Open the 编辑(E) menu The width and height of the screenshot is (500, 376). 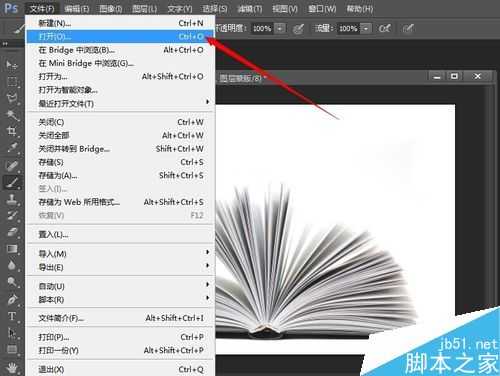tap(76, 9)
